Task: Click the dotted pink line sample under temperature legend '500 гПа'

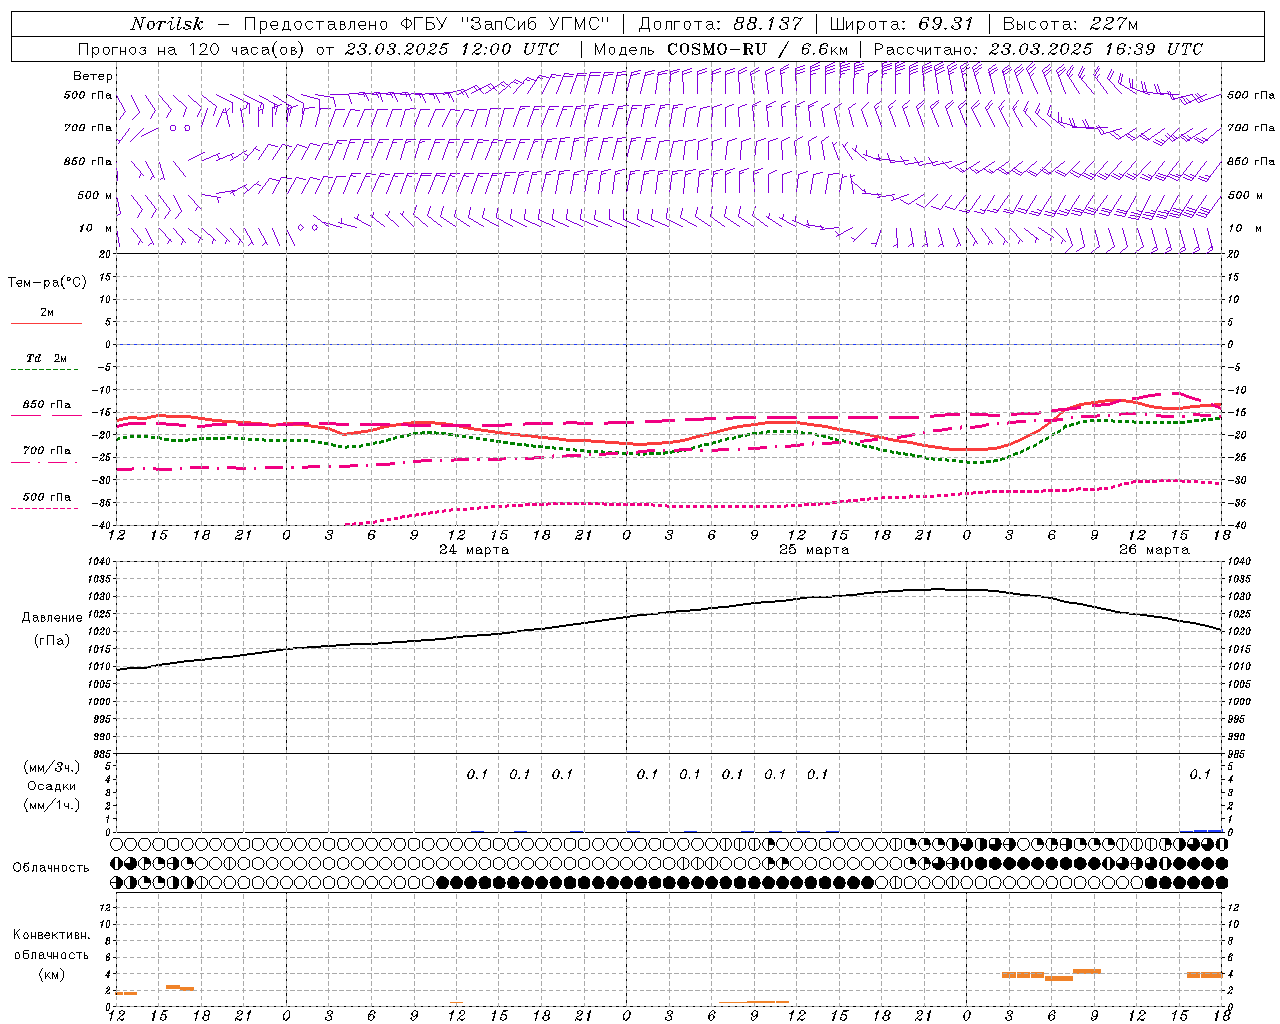Action: tap(44, 508)
